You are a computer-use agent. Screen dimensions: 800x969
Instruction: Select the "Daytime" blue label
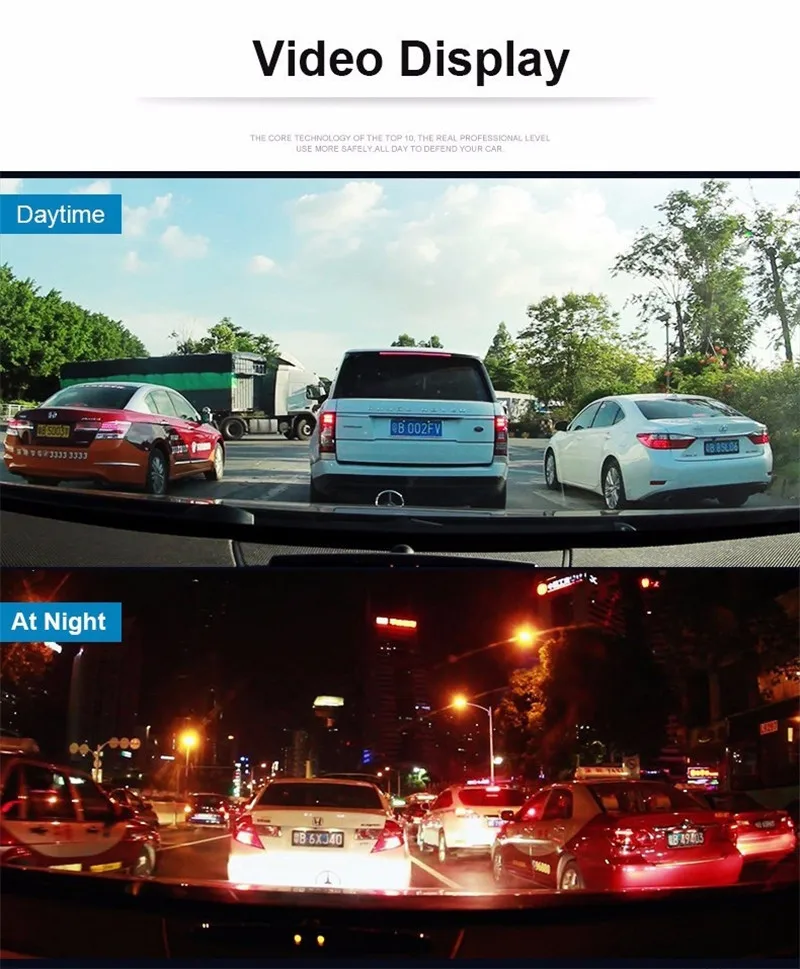pyautogui.click(x=61, y=214)
